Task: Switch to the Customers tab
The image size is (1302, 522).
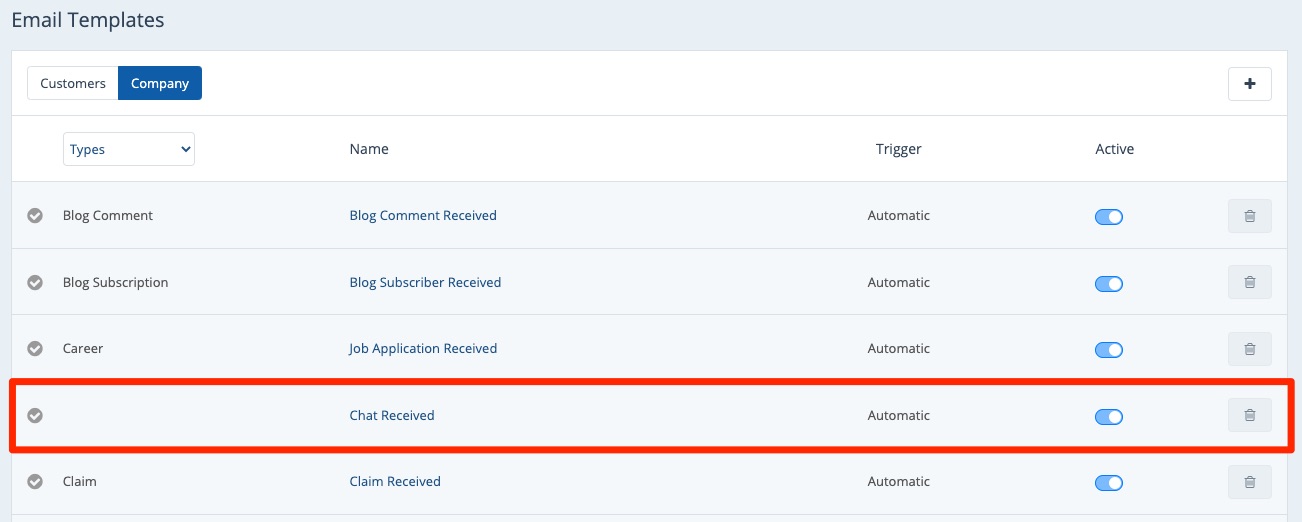Action: coord(73,84)
